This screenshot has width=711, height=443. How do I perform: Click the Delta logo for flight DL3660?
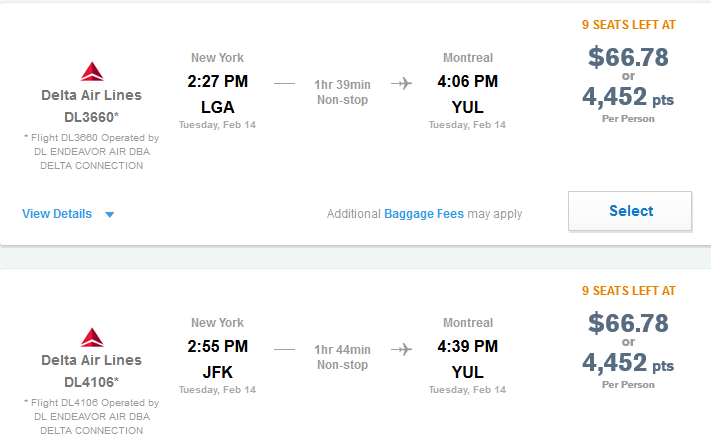(92, 72)
